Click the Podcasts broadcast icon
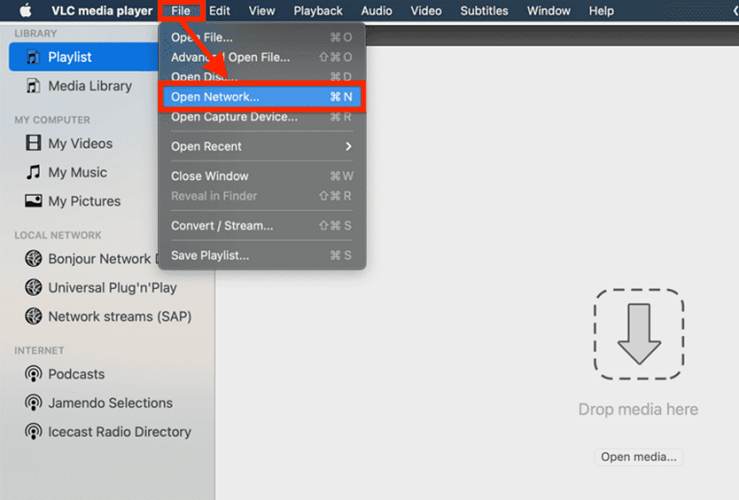739x500 pixels. pos(33,374)
